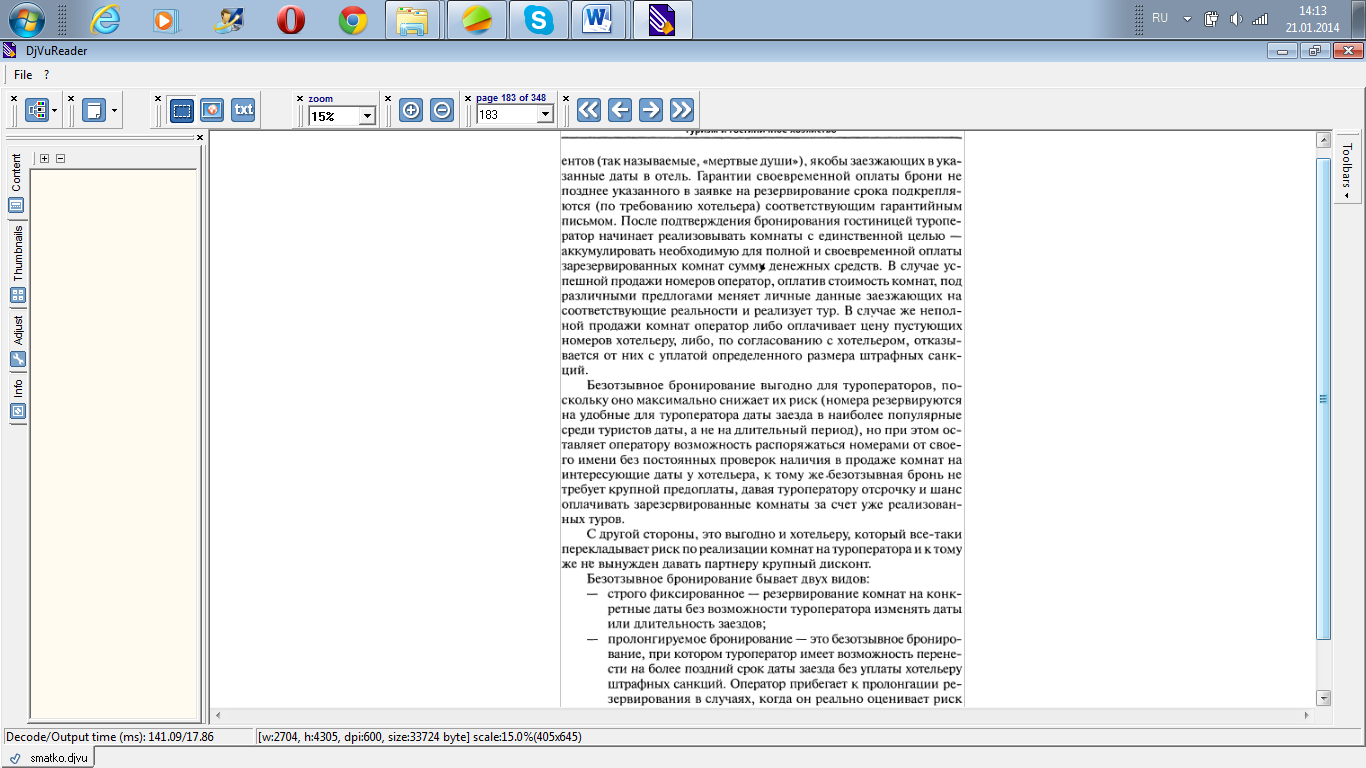This screenshot has width=1366, height=768.
Task: Expand display mode dropdown arrow
Action: [55, 110]
